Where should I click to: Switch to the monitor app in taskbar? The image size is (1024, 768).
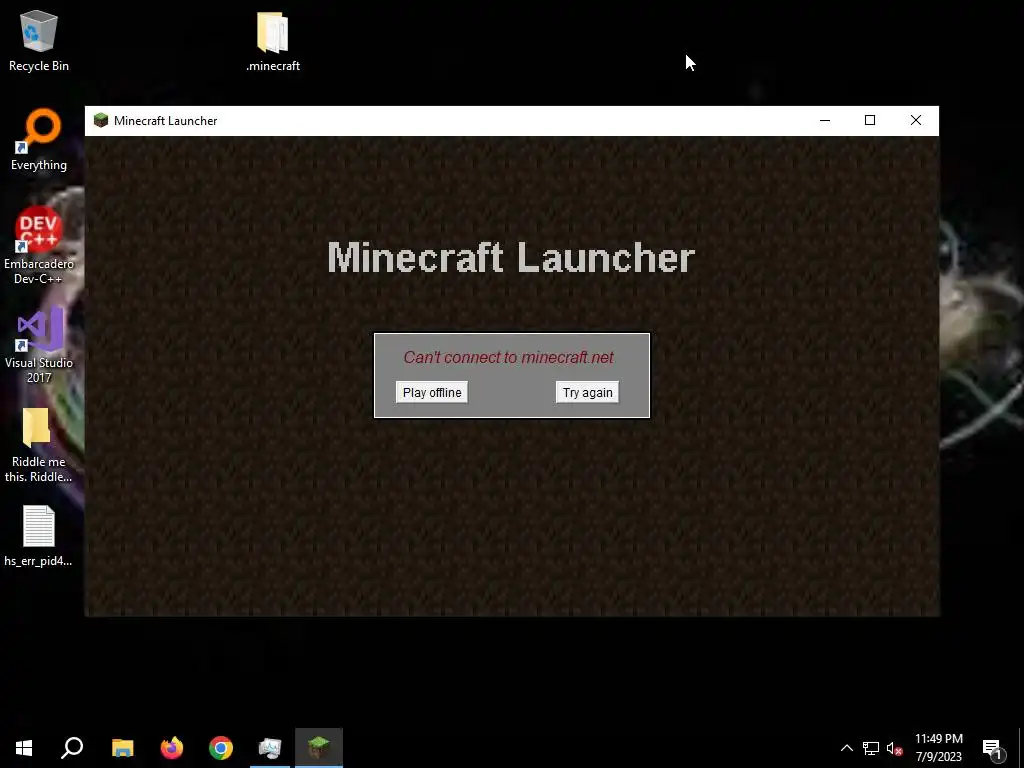tap(270, 748)
